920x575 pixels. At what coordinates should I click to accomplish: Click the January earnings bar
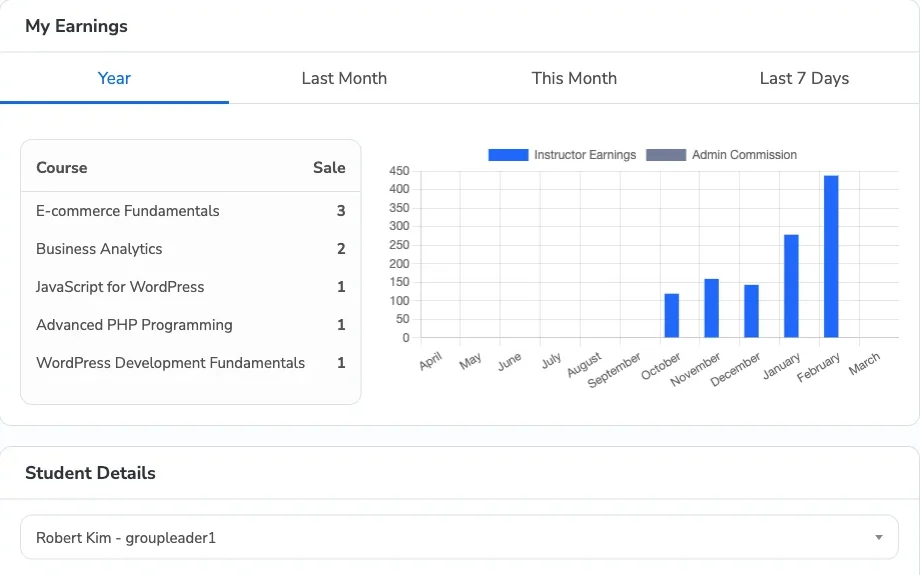791,286
